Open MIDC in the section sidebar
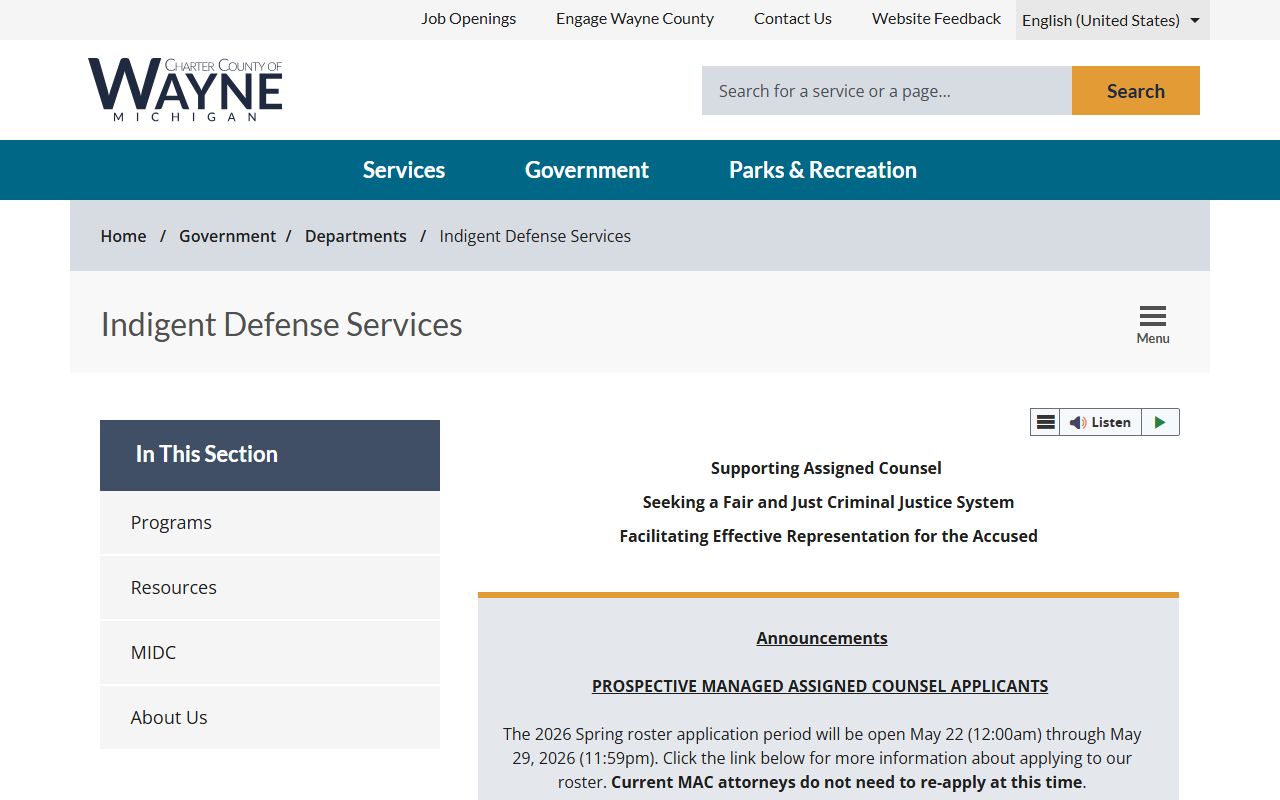The width and height of the screenshot is (1280, 800). [x=270, y=653]
